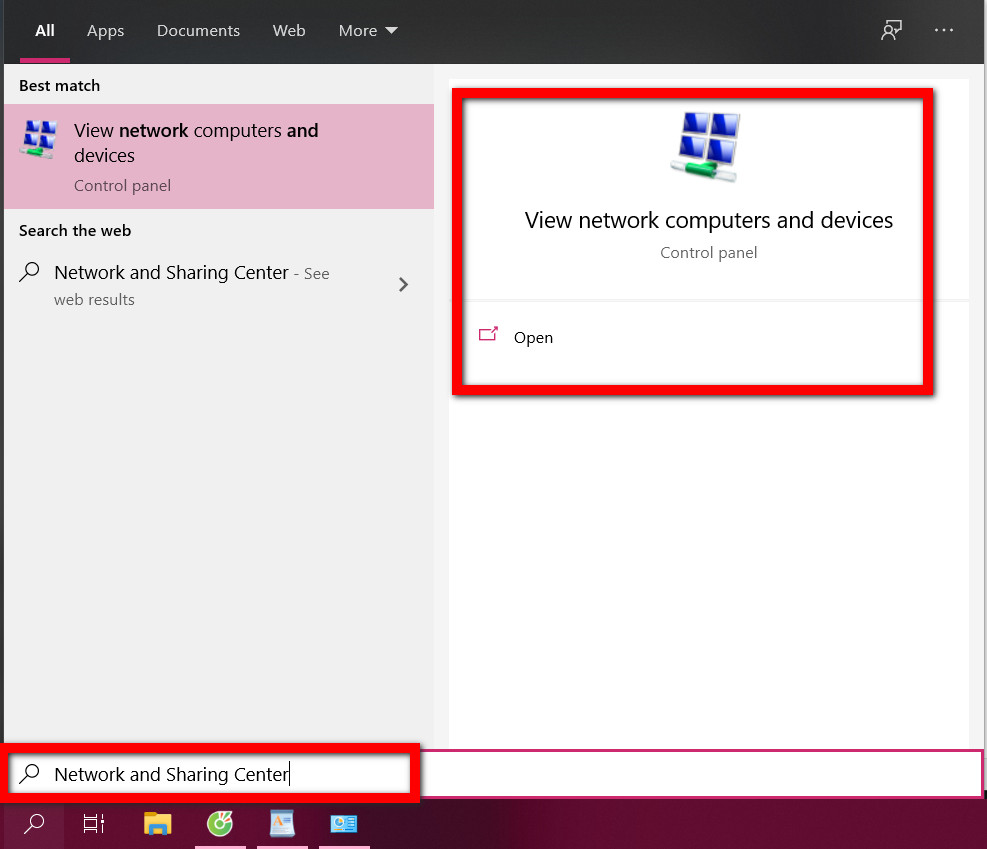Open the Documents search tab
987x849 pixels.
[198, 30]
